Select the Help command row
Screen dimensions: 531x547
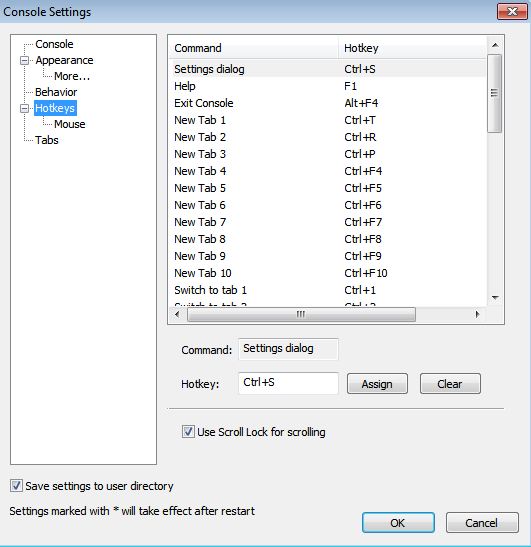[328, 86]
